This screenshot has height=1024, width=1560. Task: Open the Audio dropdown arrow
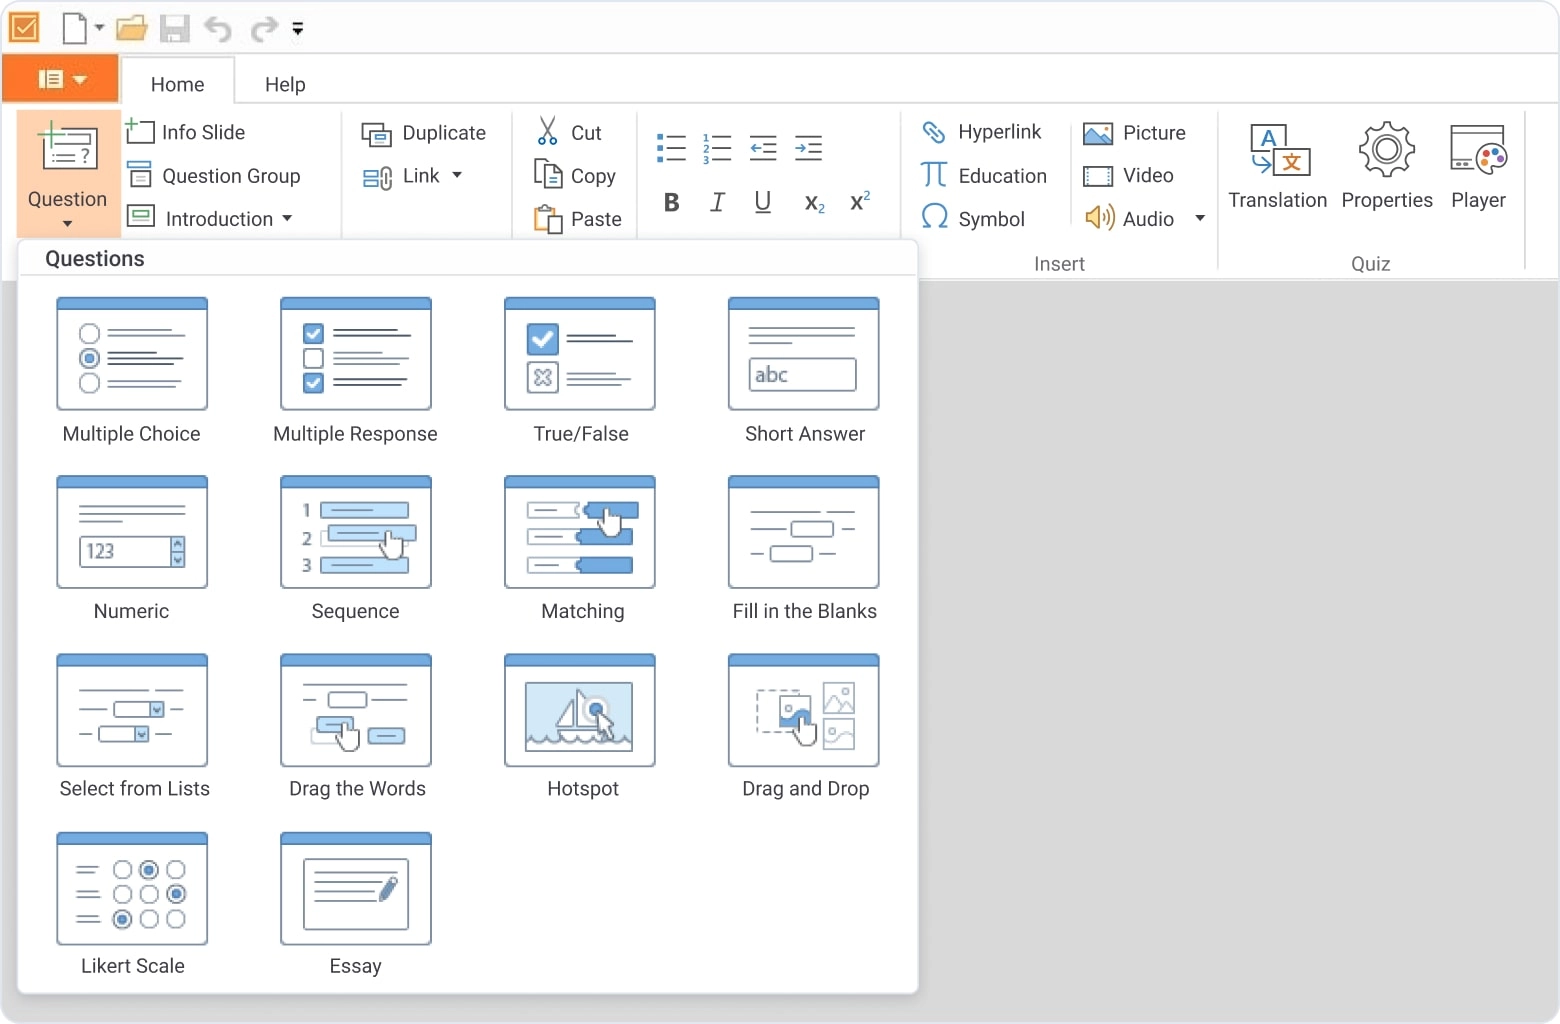coord(1200,219)
